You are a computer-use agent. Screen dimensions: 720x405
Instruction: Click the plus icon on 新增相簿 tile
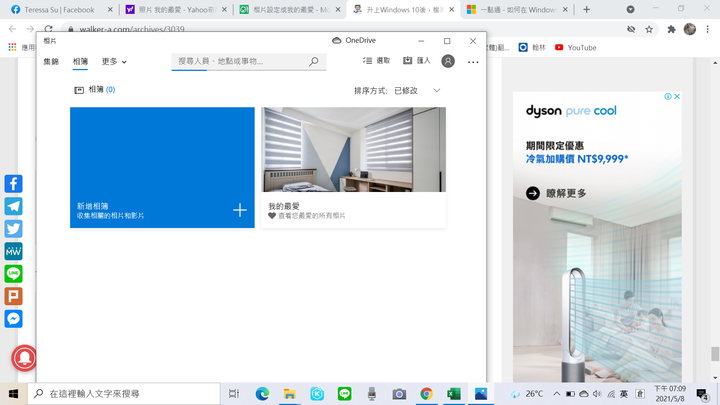(240, 210)
